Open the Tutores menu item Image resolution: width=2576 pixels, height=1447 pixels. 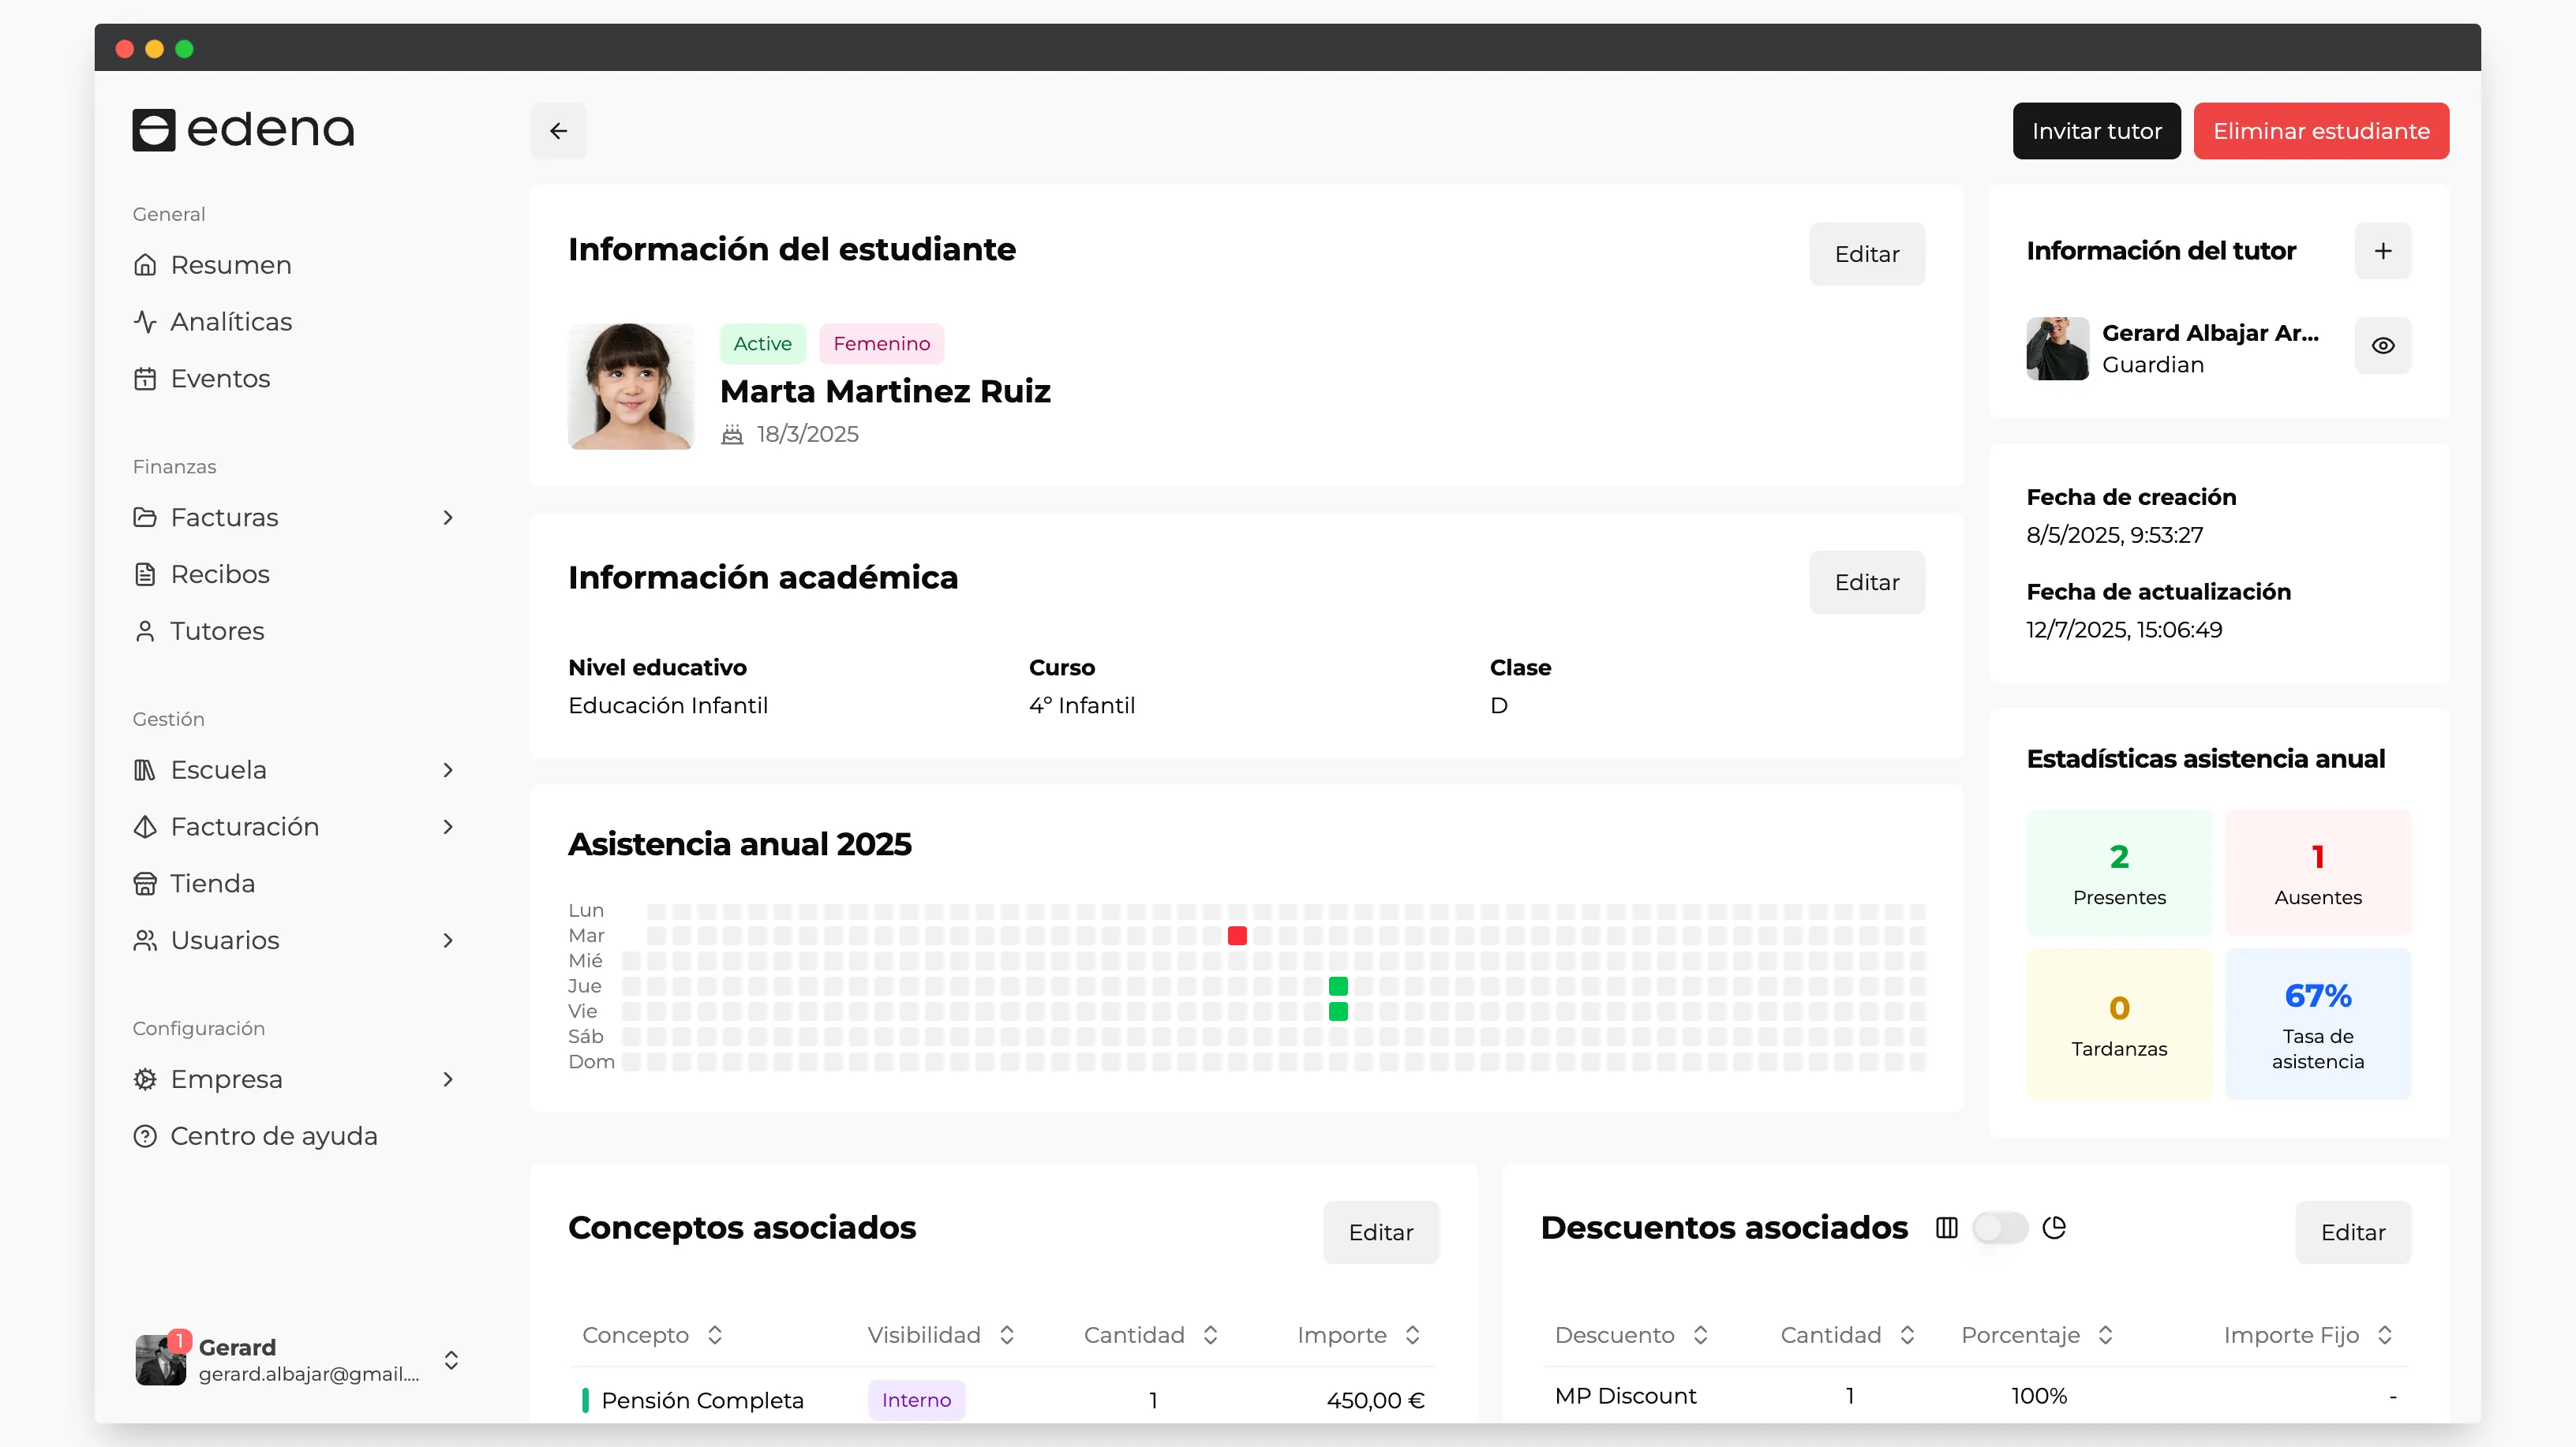pos(294,631)
